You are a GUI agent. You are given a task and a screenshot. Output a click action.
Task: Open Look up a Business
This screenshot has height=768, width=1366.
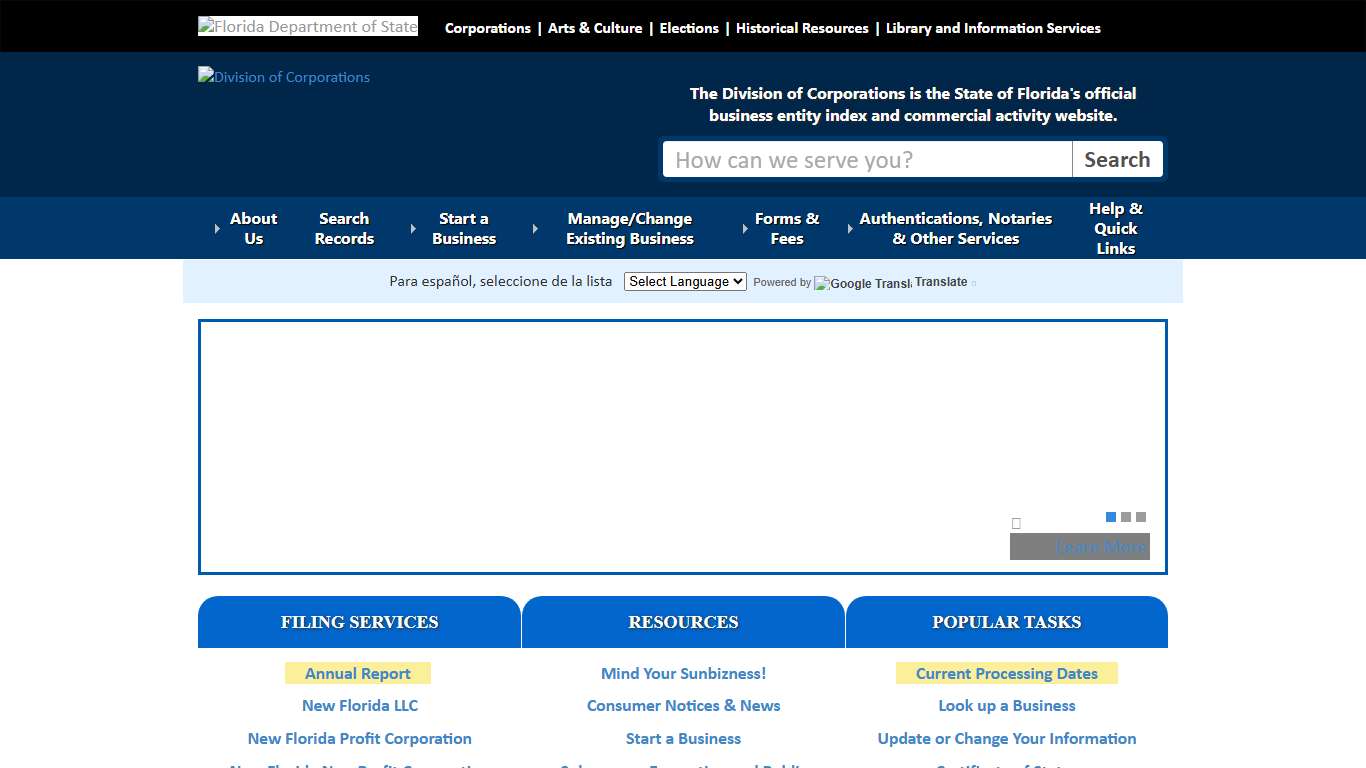coord(1007,705)
